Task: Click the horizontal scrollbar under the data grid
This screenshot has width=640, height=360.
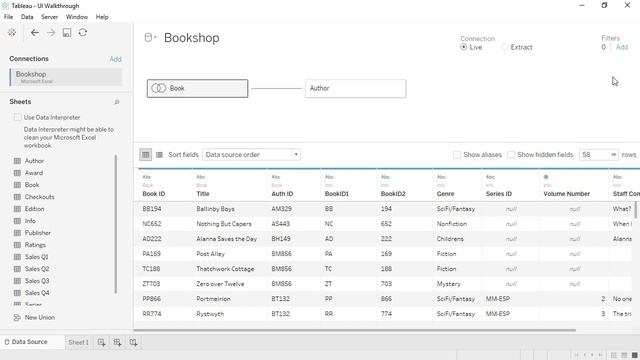Action: (x=355, y=330)
